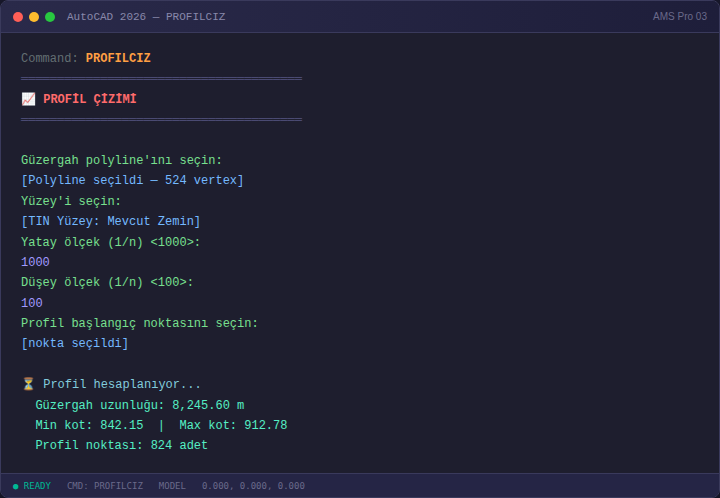Click the hourglass icon next to Profil hesaplanıyor
Screen dimensions: 720x498
pyautogui.click(x=28, y=384)
